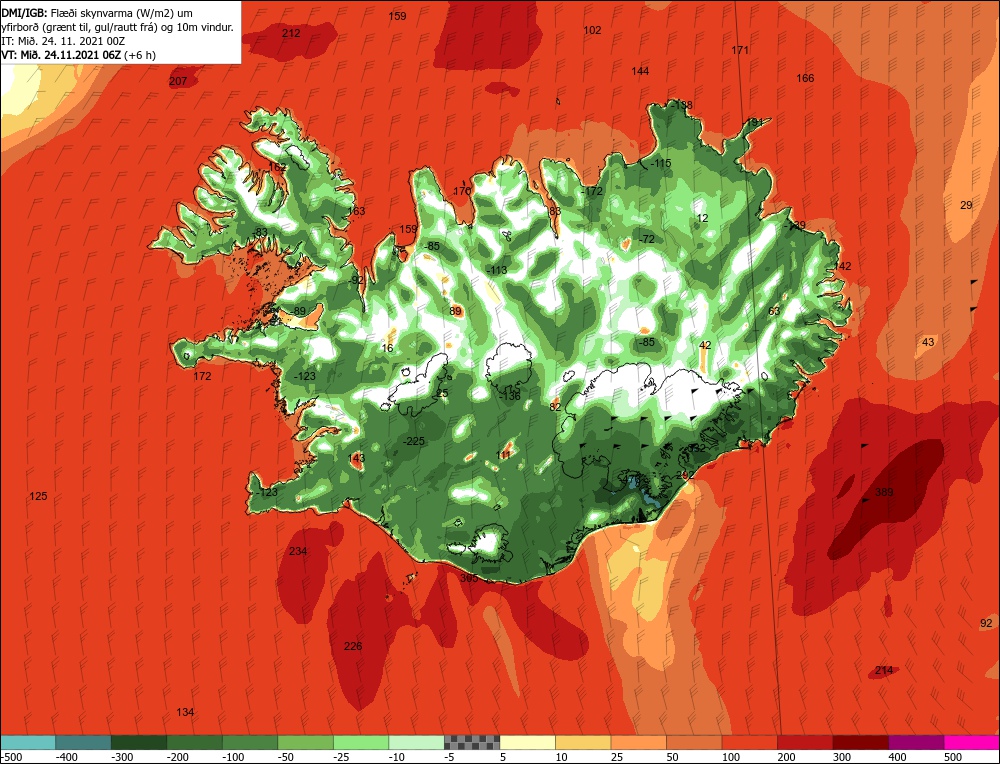Click the '-500' legend scale label
Viewport: 1000px width, 764px height.
point(10,757)
